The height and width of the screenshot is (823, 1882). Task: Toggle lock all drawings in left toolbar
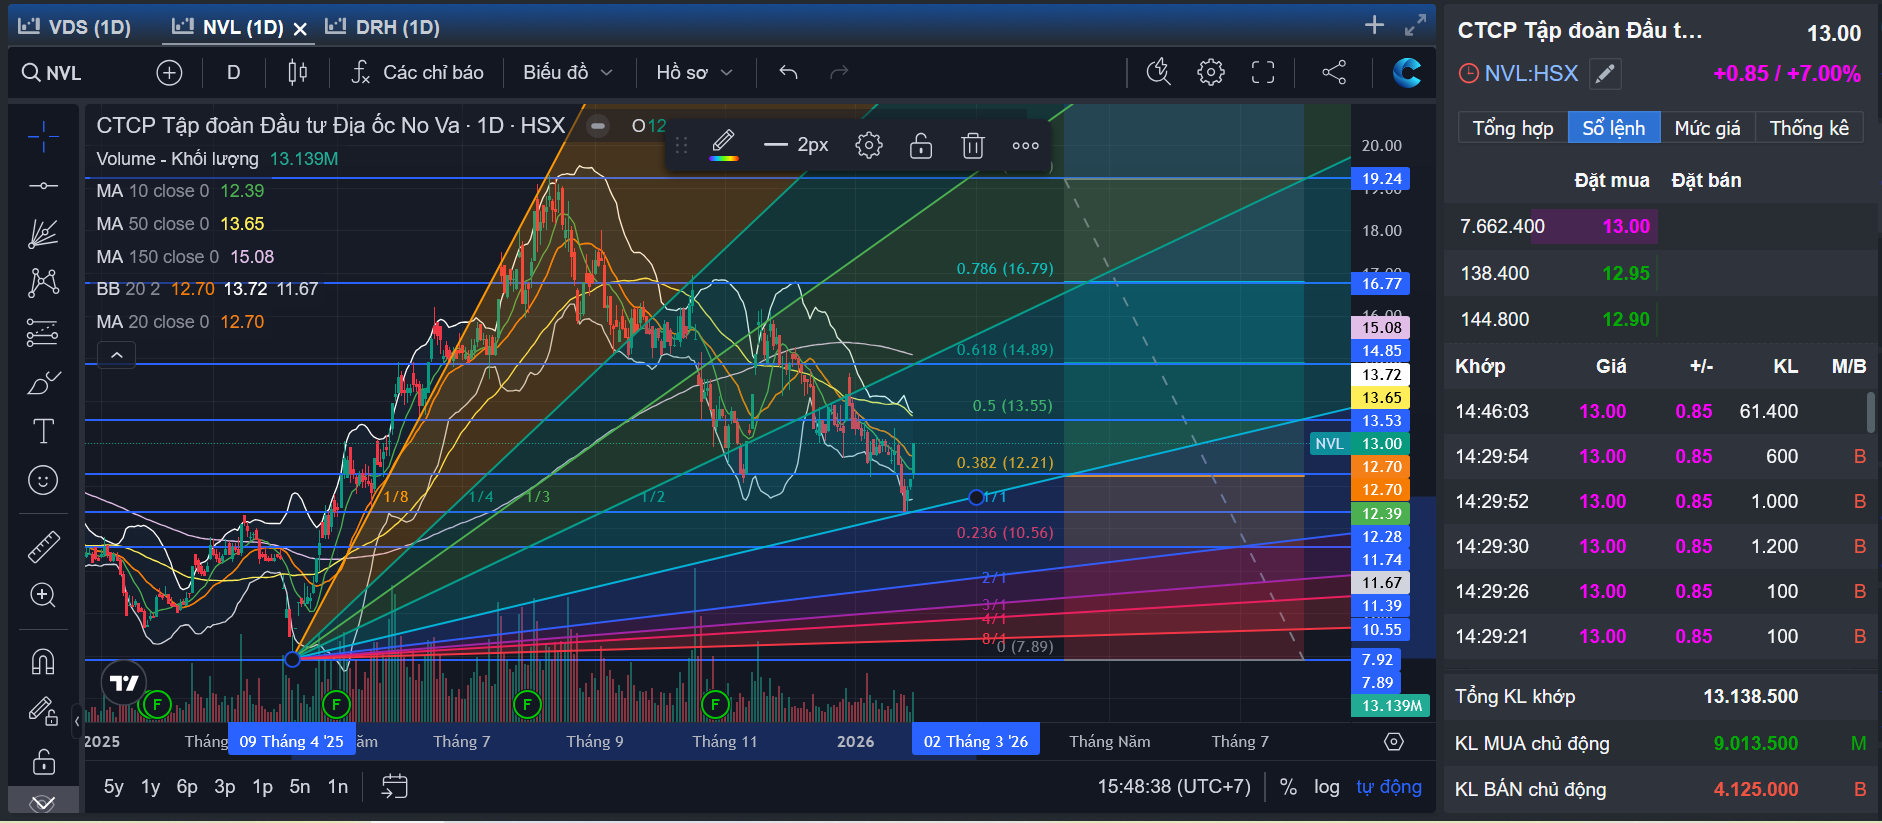click(43, 762)
